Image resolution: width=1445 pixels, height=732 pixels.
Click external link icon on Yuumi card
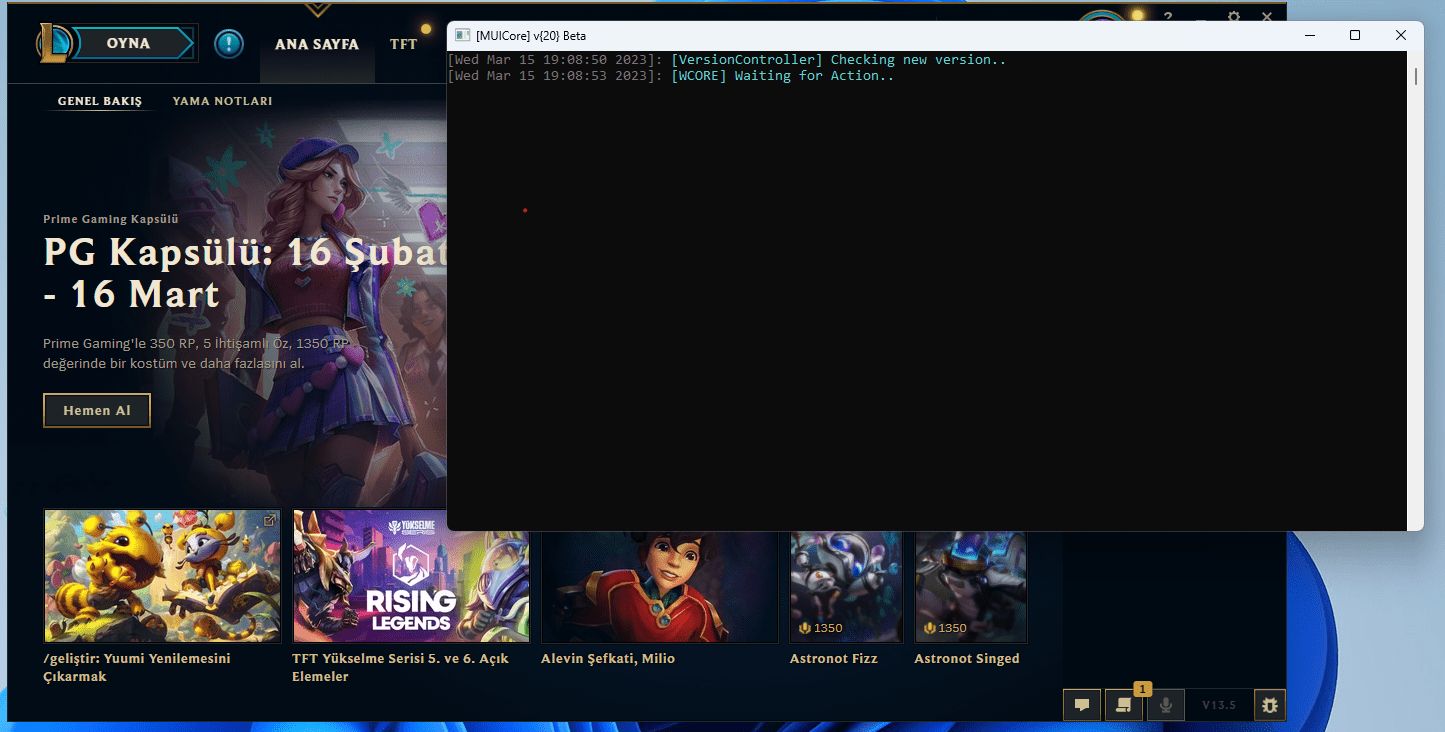(269, 521)
